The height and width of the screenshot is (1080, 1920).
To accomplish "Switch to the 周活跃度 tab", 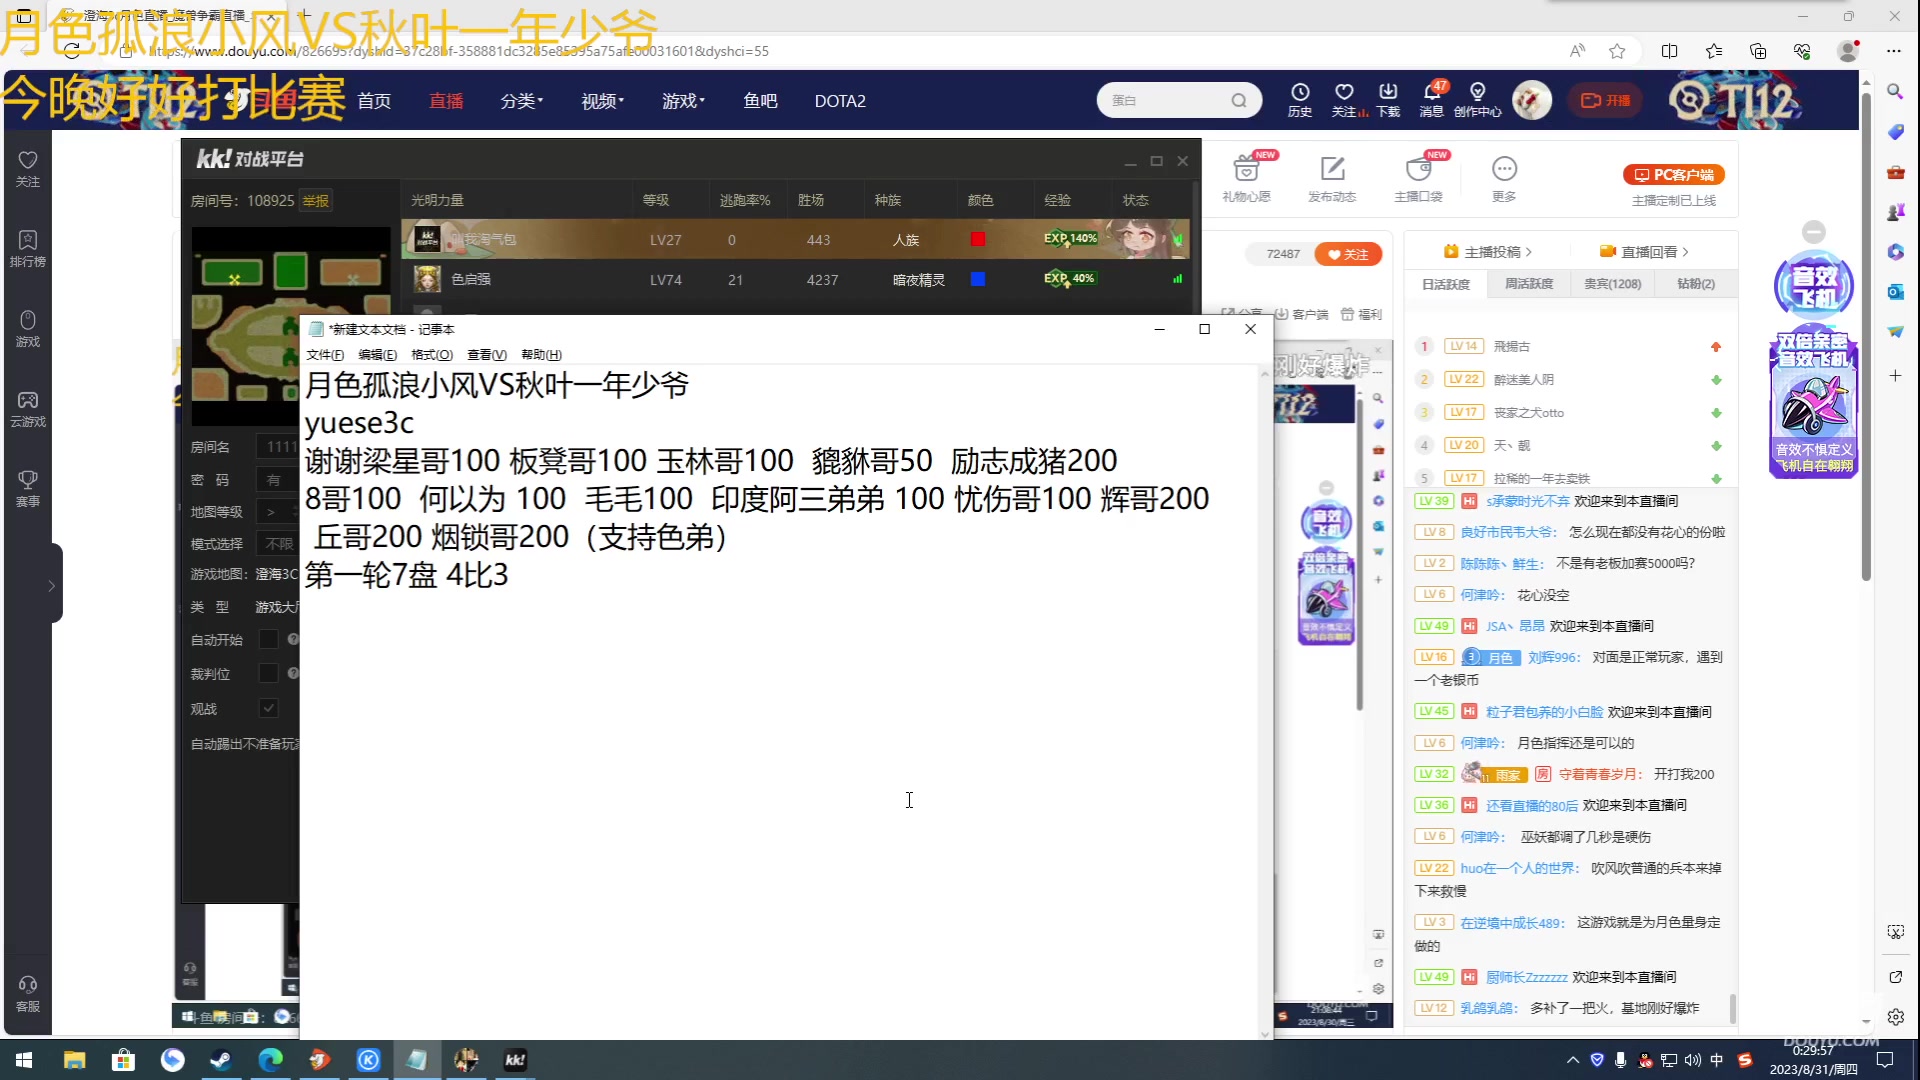I will tap(1529, 284).
